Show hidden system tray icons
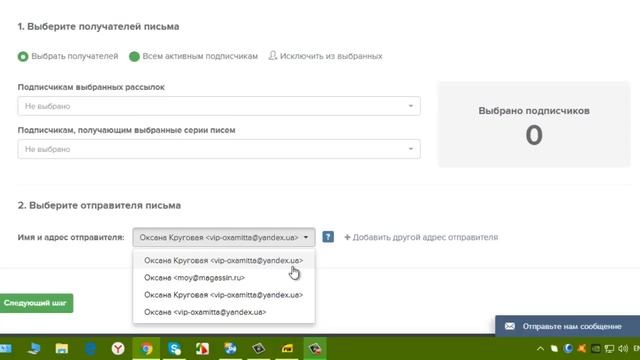 click(x=540, y=349)
